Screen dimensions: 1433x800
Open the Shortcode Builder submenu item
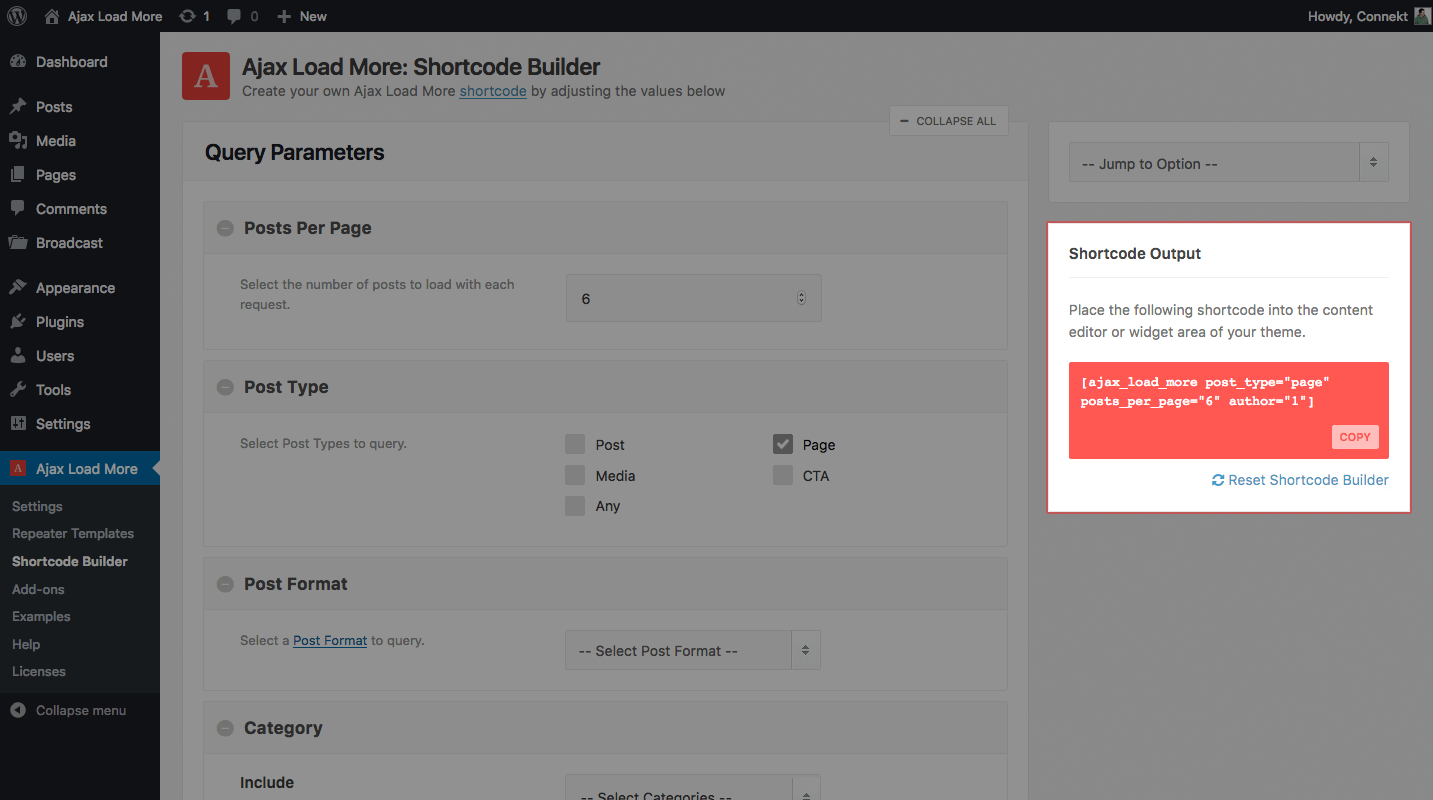70,561
